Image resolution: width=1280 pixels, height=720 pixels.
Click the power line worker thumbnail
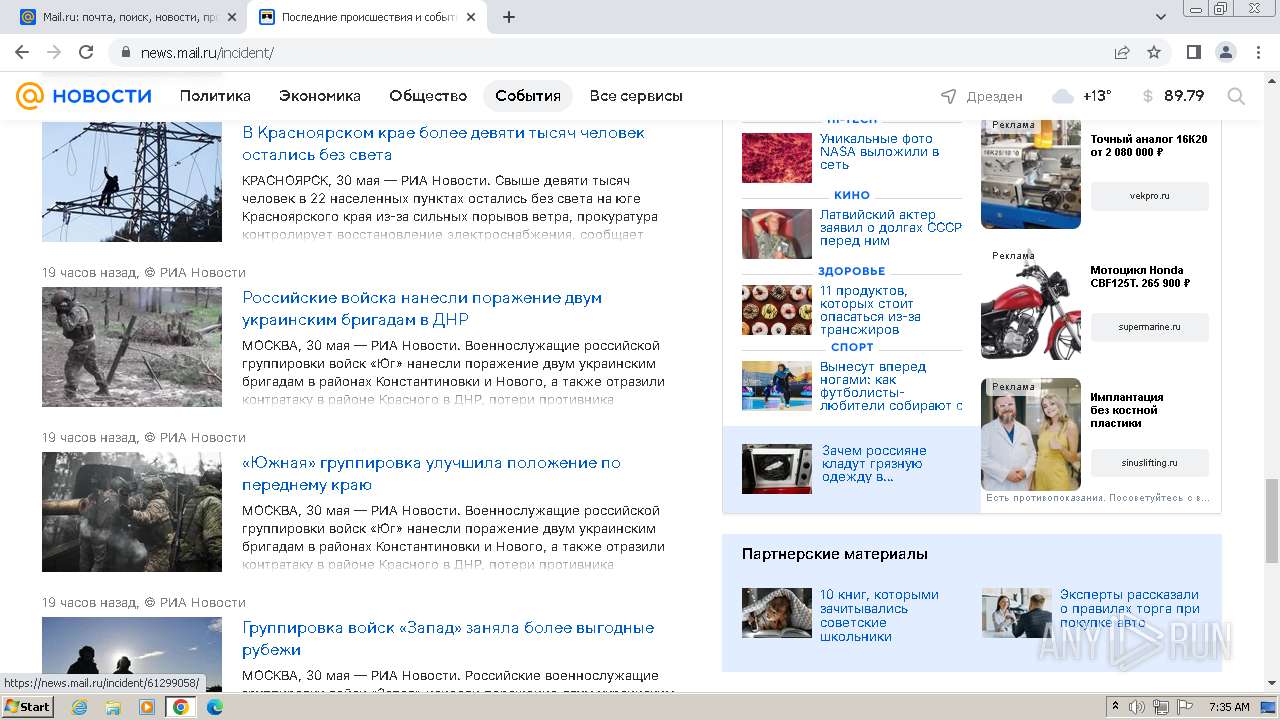(x=132, y=181)
